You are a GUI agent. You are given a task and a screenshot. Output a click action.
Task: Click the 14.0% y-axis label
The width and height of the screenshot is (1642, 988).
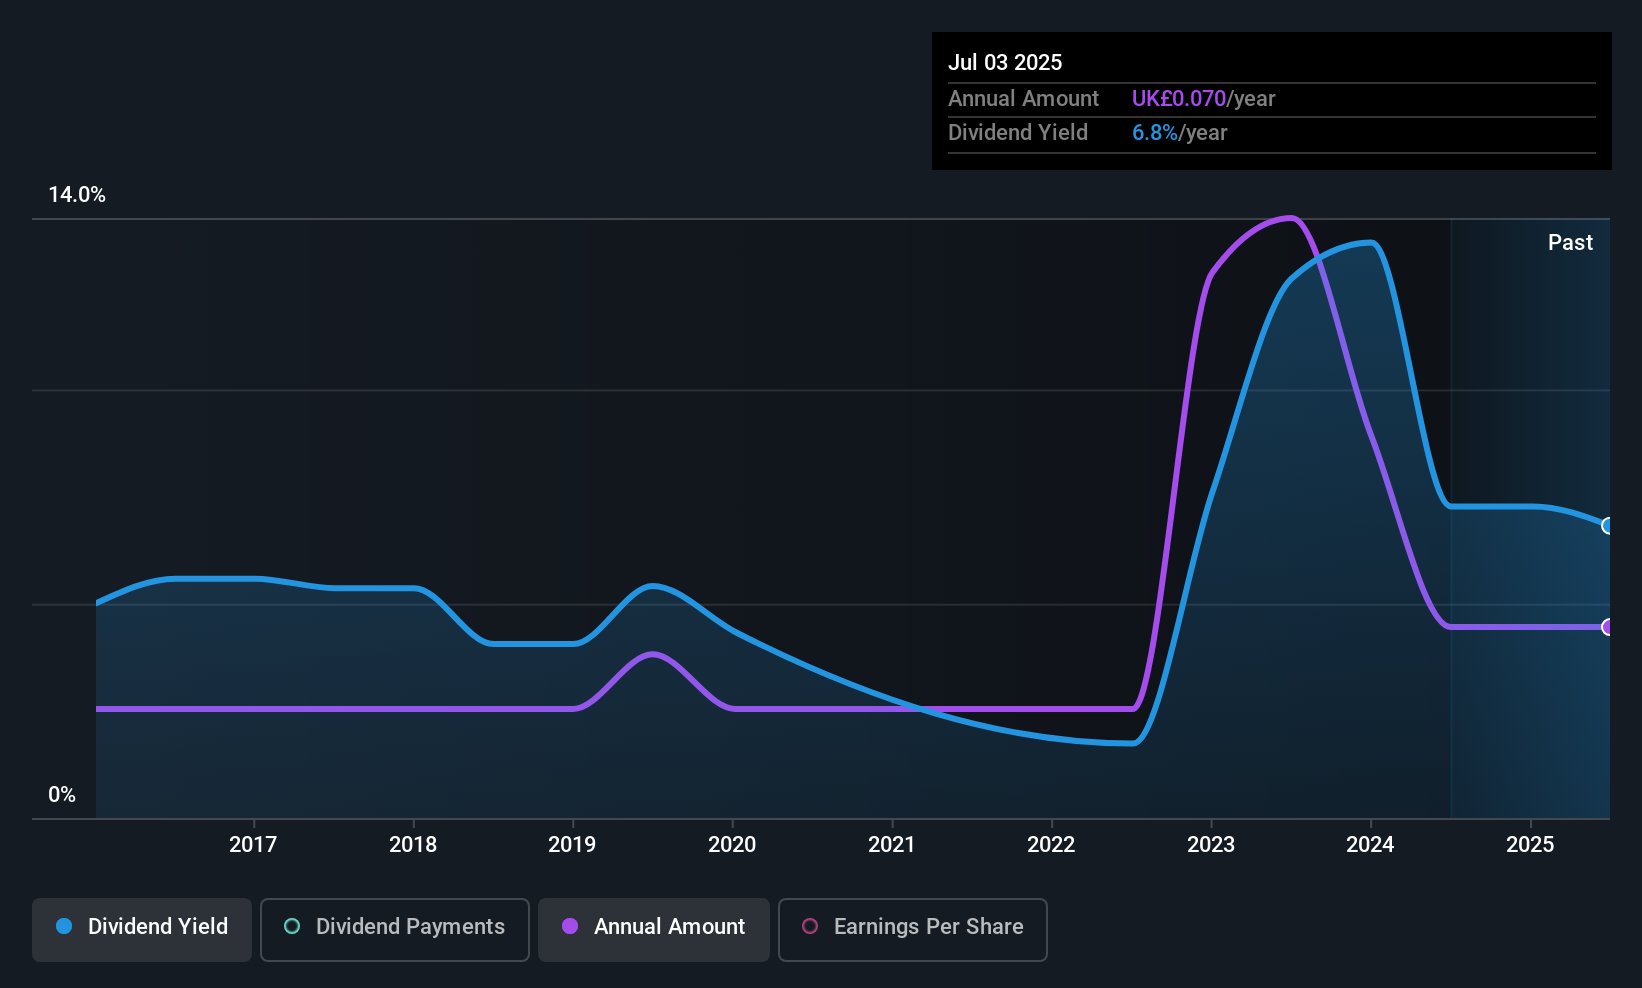pos(77,195)
